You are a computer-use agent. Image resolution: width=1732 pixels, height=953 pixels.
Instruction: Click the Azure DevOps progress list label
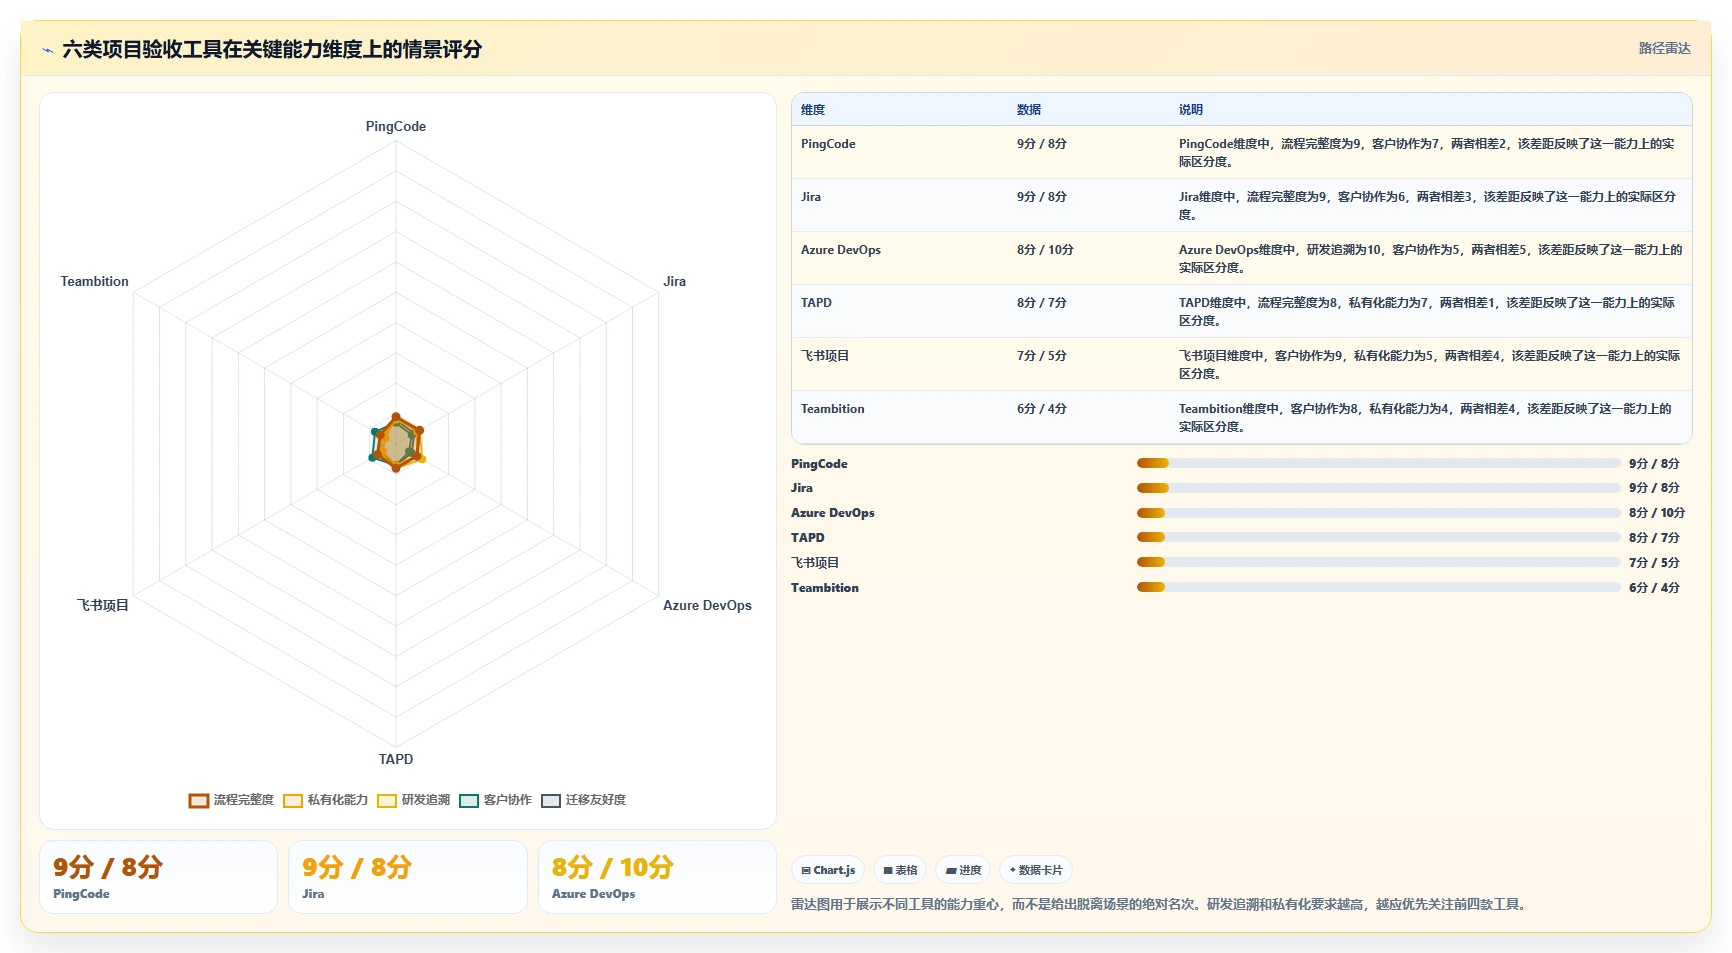pos(833,513)
